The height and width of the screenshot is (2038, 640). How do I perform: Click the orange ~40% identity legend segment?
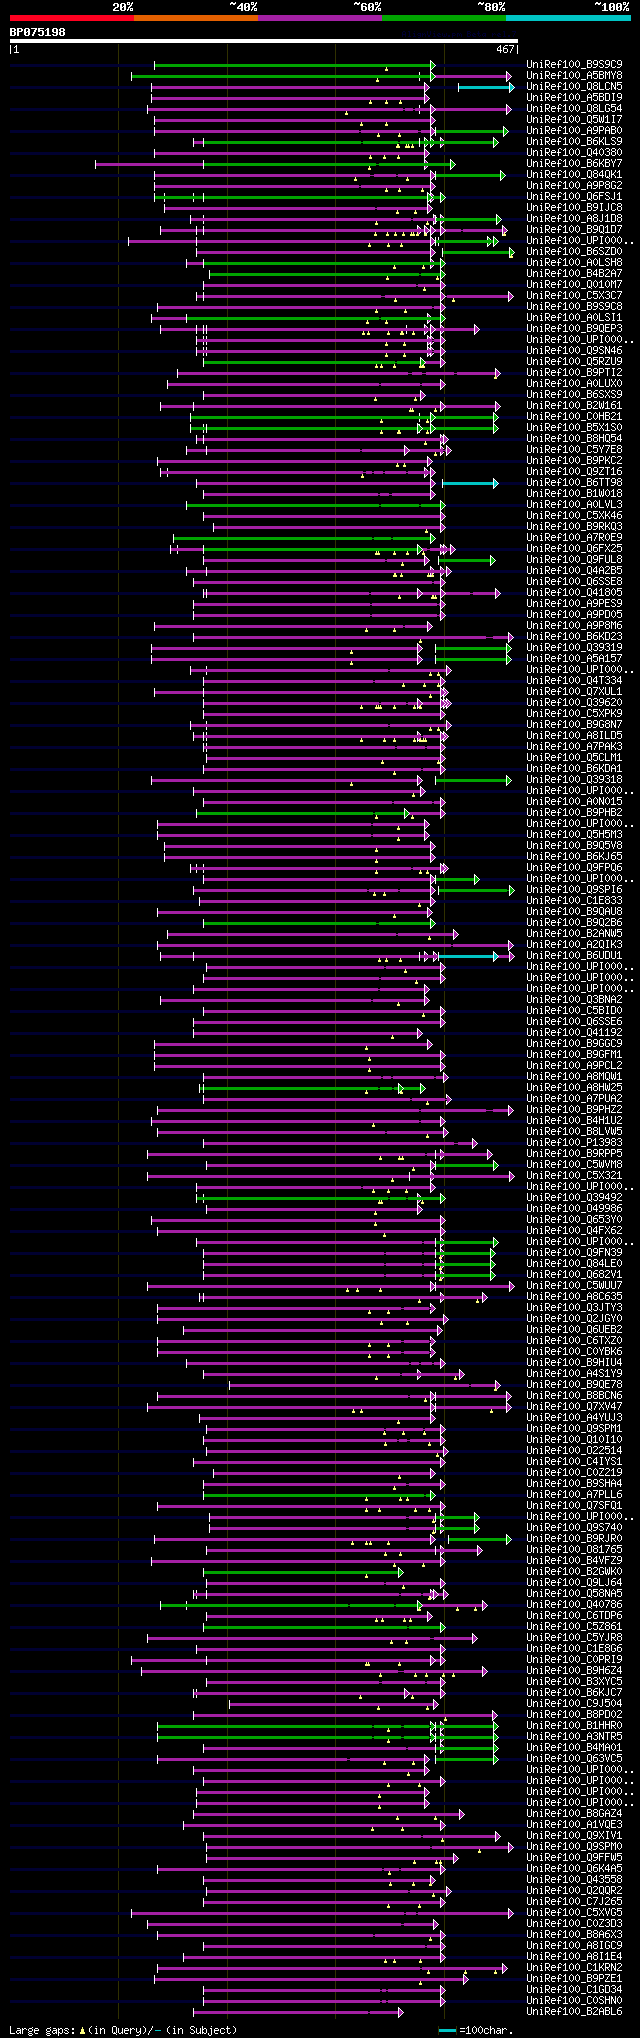tap(196, 18)
